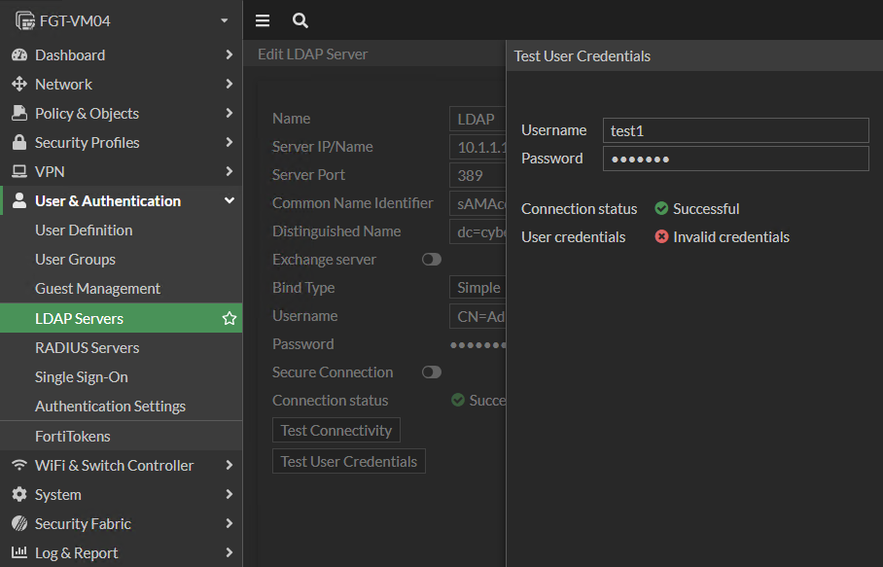Enable the Secure Connection toggle
Screen dimensions: 883x567
click(x=431, y=372)
